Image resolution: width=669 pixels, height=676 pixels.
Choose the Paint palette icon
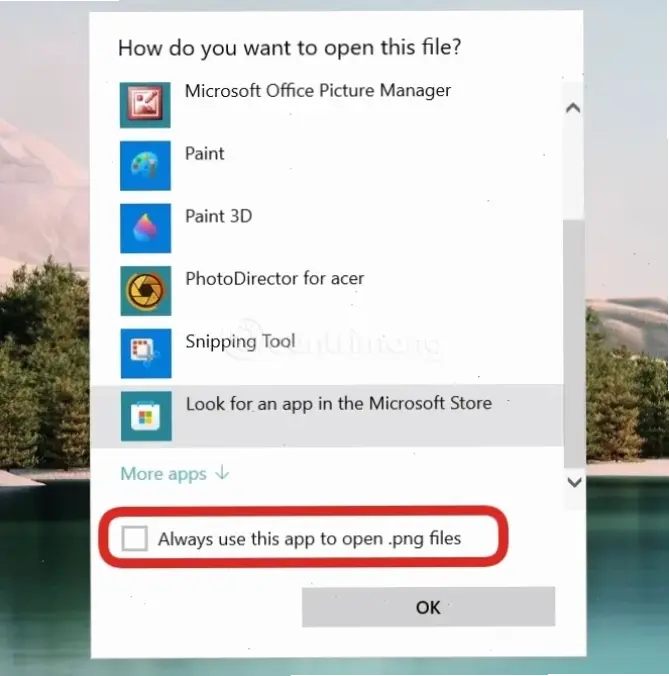coord(145,166)
